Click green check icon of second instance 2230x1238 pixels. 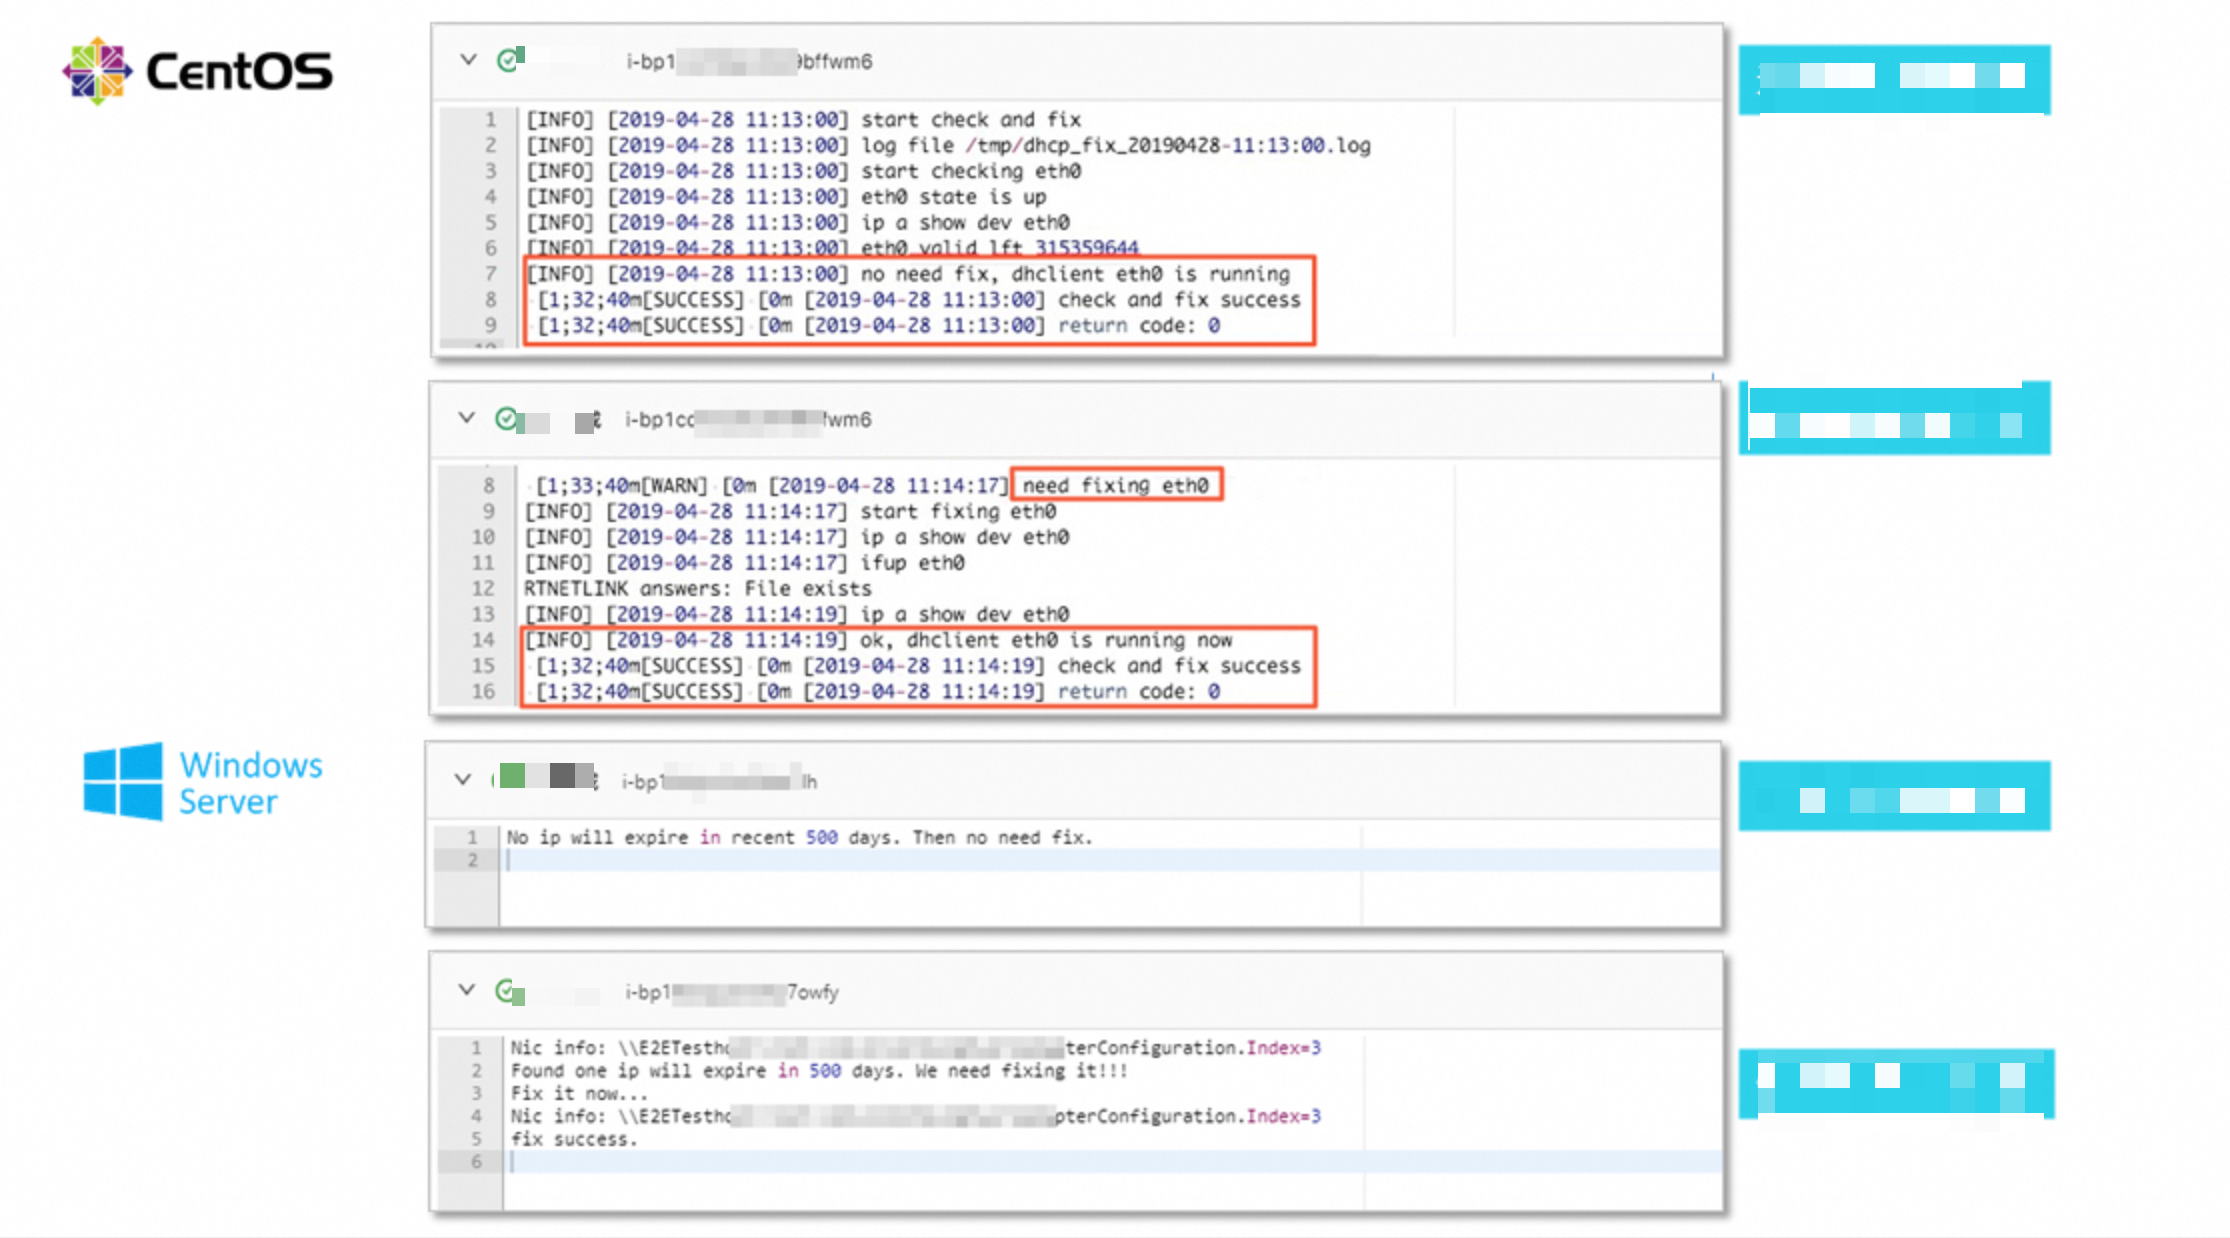(507, 418)
